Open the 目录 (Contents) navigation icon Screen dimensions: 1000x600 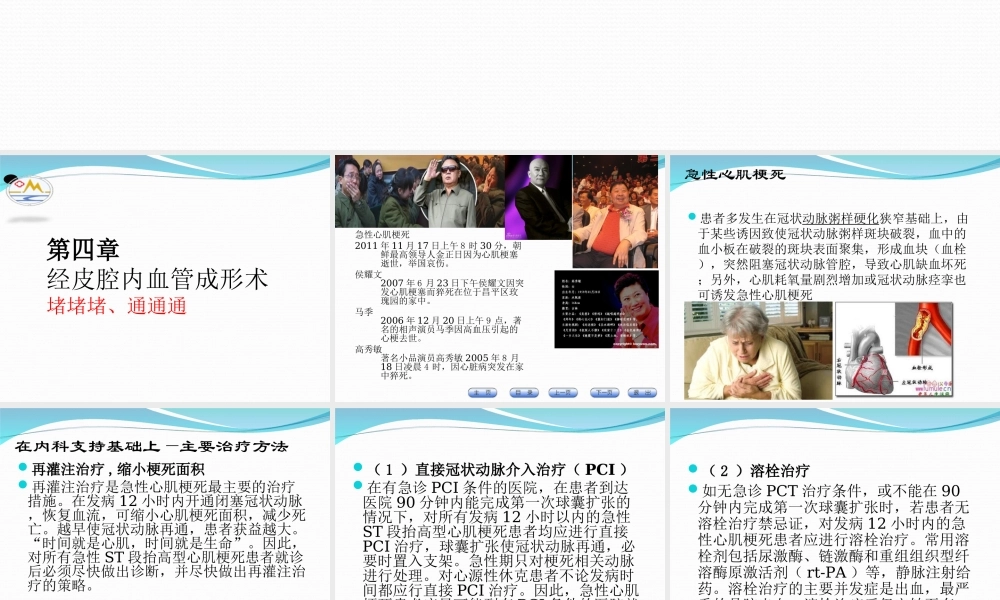pos(523,390)
